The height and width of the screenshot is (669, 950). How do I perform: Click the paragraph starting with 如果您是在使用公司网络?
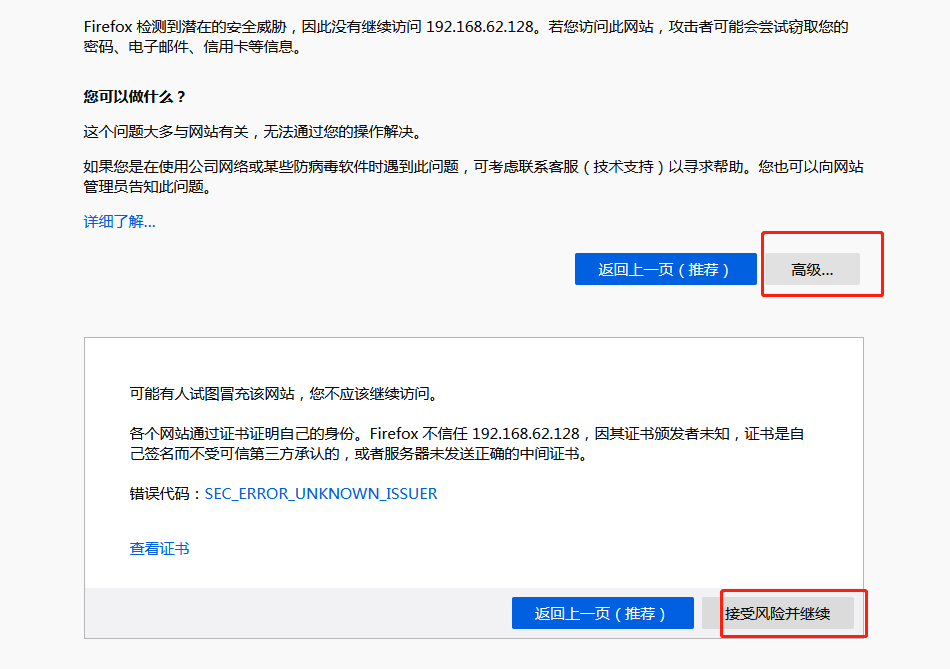pyautogui.click(x=473, y=176)
